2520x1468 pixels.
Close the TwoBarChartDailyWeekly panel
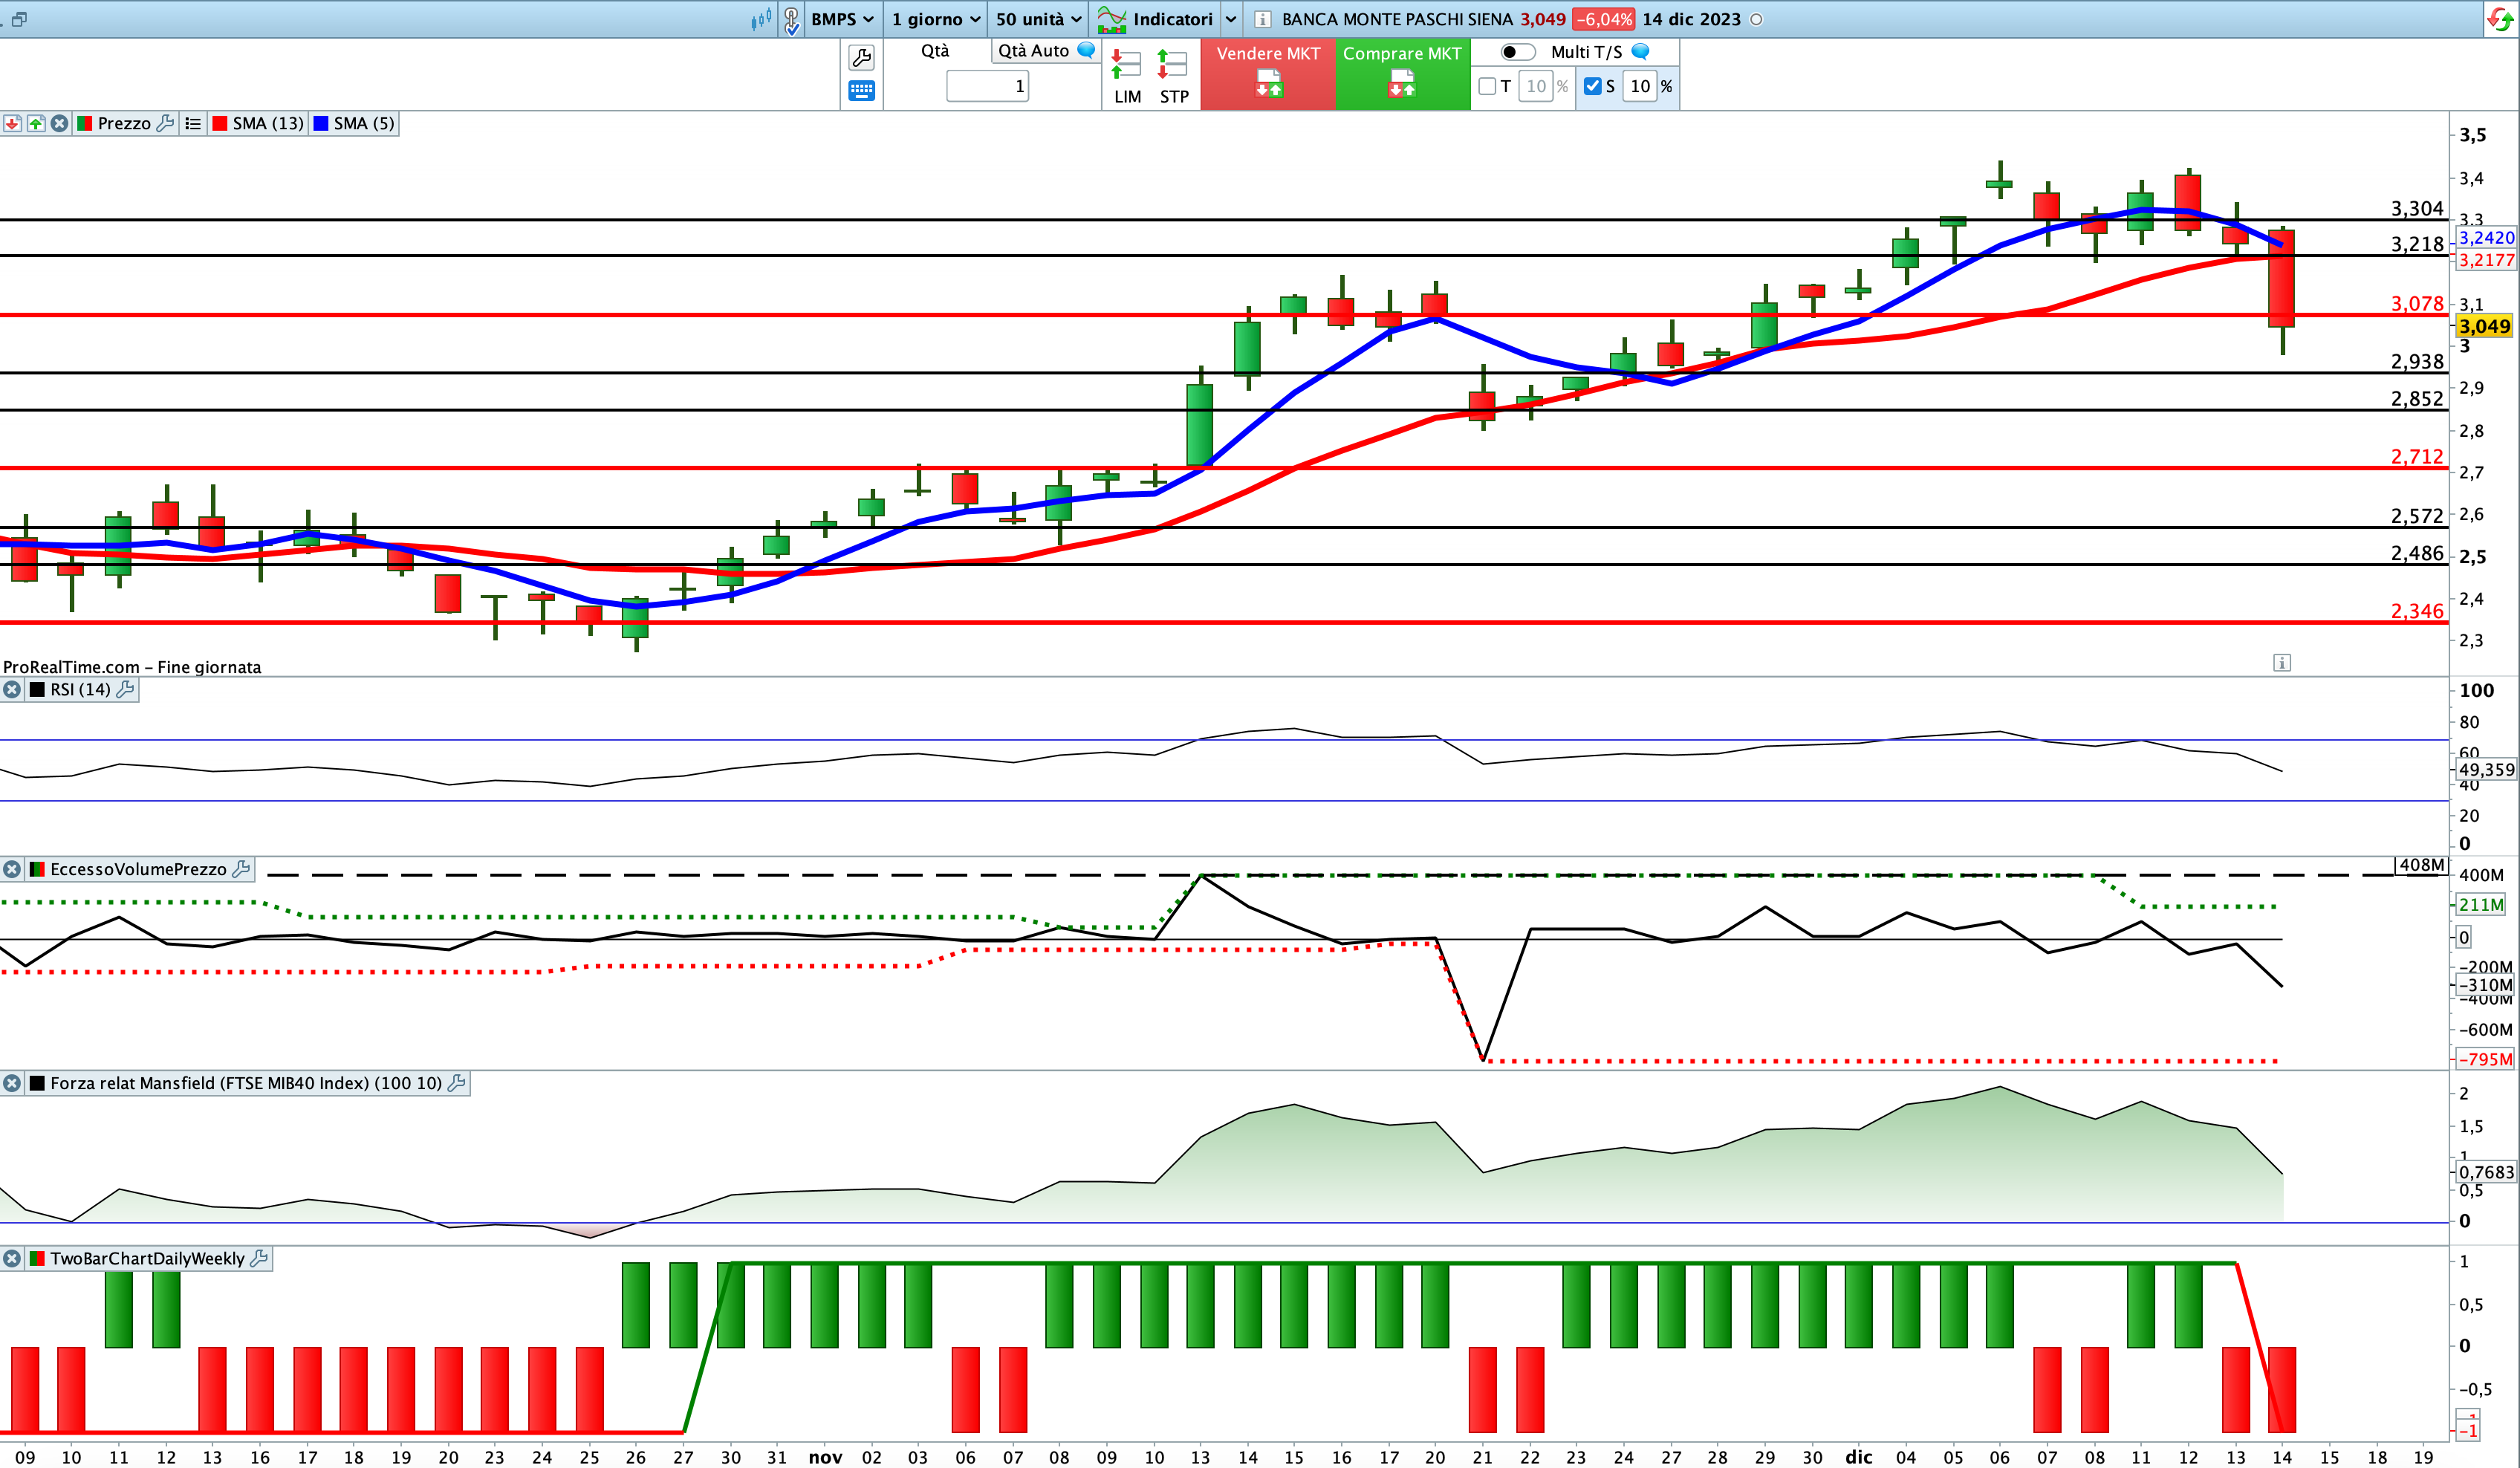pos(12,1258)
